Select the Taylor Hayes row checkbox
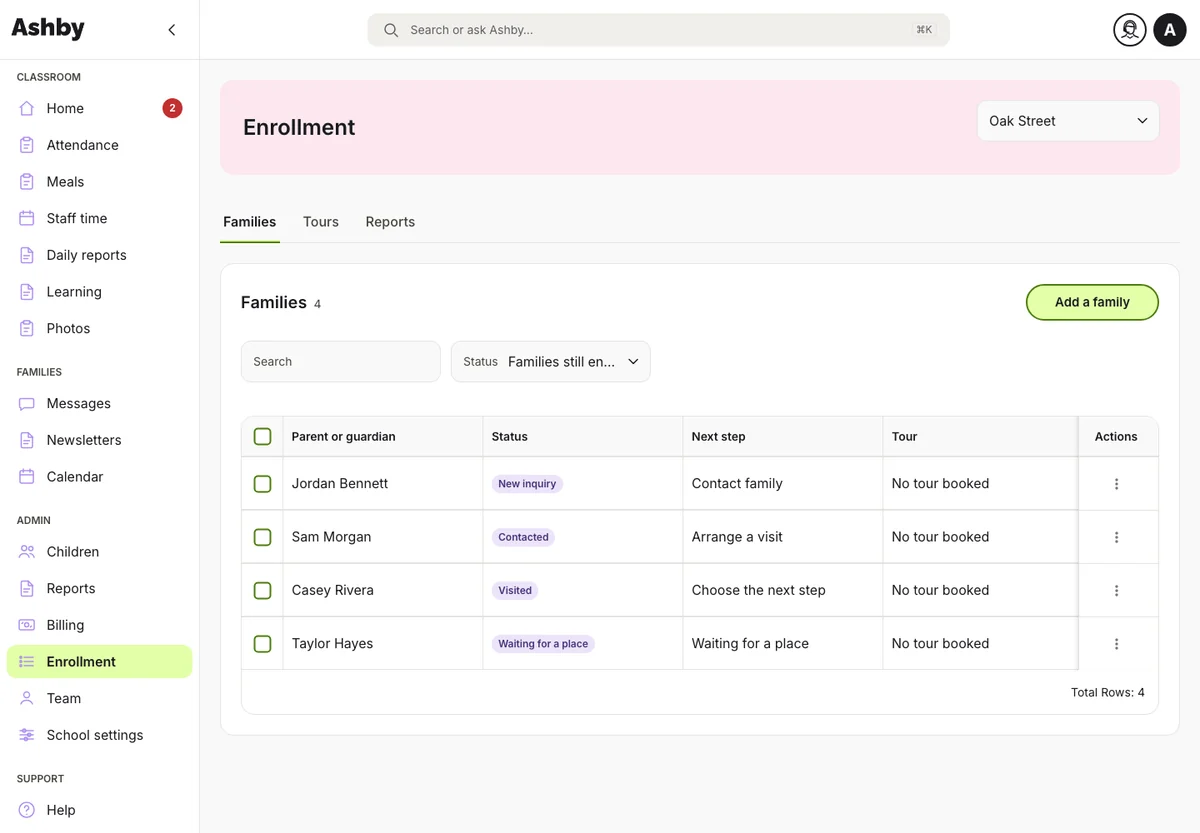The image size is (1200, 833). pos(262,644)
